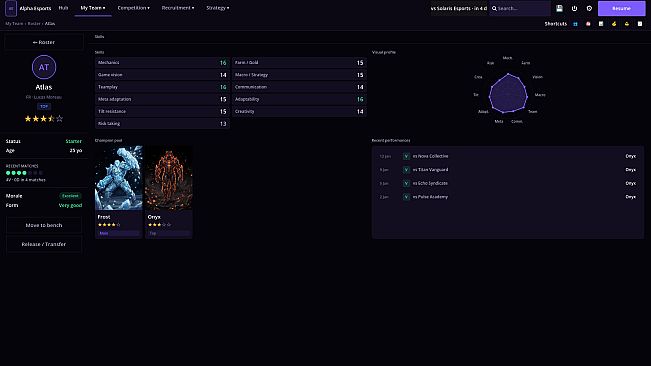Click into the Search field
651x366 pixels.
tap(520, 8)
